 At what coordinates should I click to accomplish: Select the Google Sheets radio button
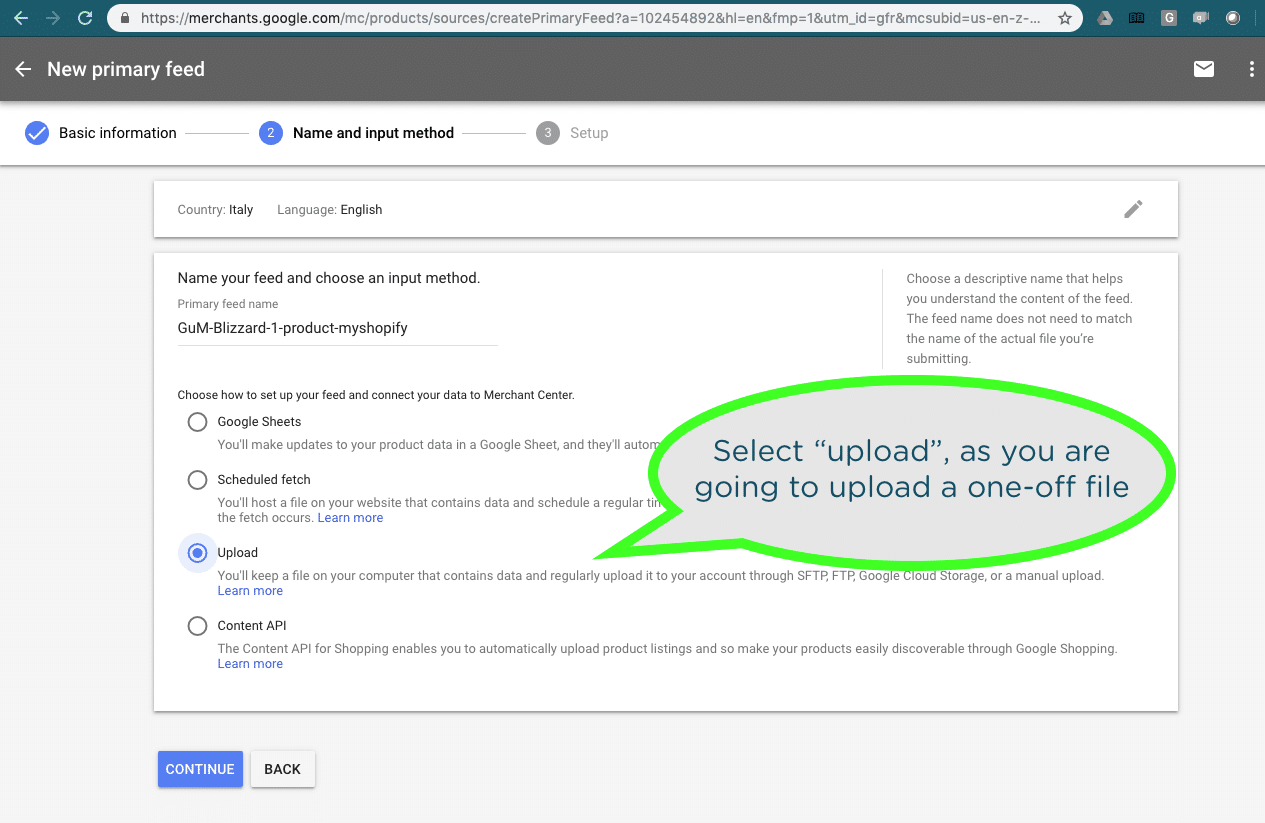tap(198, 422)
